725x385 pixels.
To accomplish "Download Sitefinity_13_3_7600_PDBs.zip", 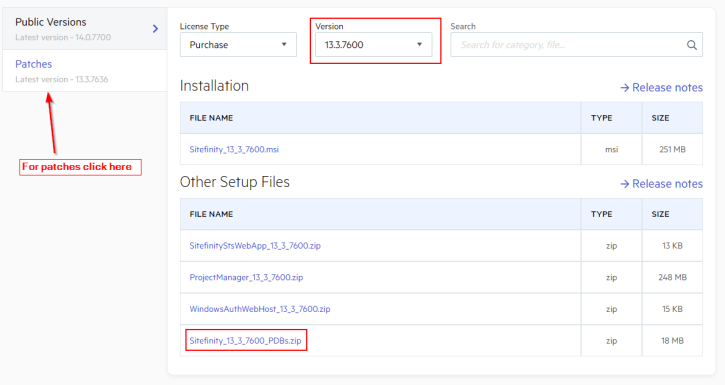I will click(245, 341).
